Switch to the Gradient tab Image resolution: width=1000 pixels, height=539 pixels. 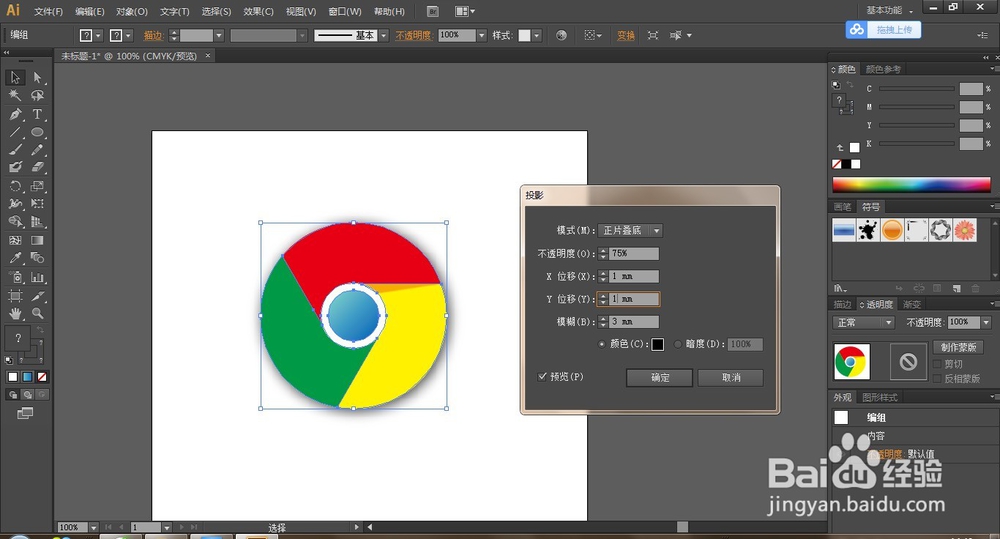tap(912, 304)
